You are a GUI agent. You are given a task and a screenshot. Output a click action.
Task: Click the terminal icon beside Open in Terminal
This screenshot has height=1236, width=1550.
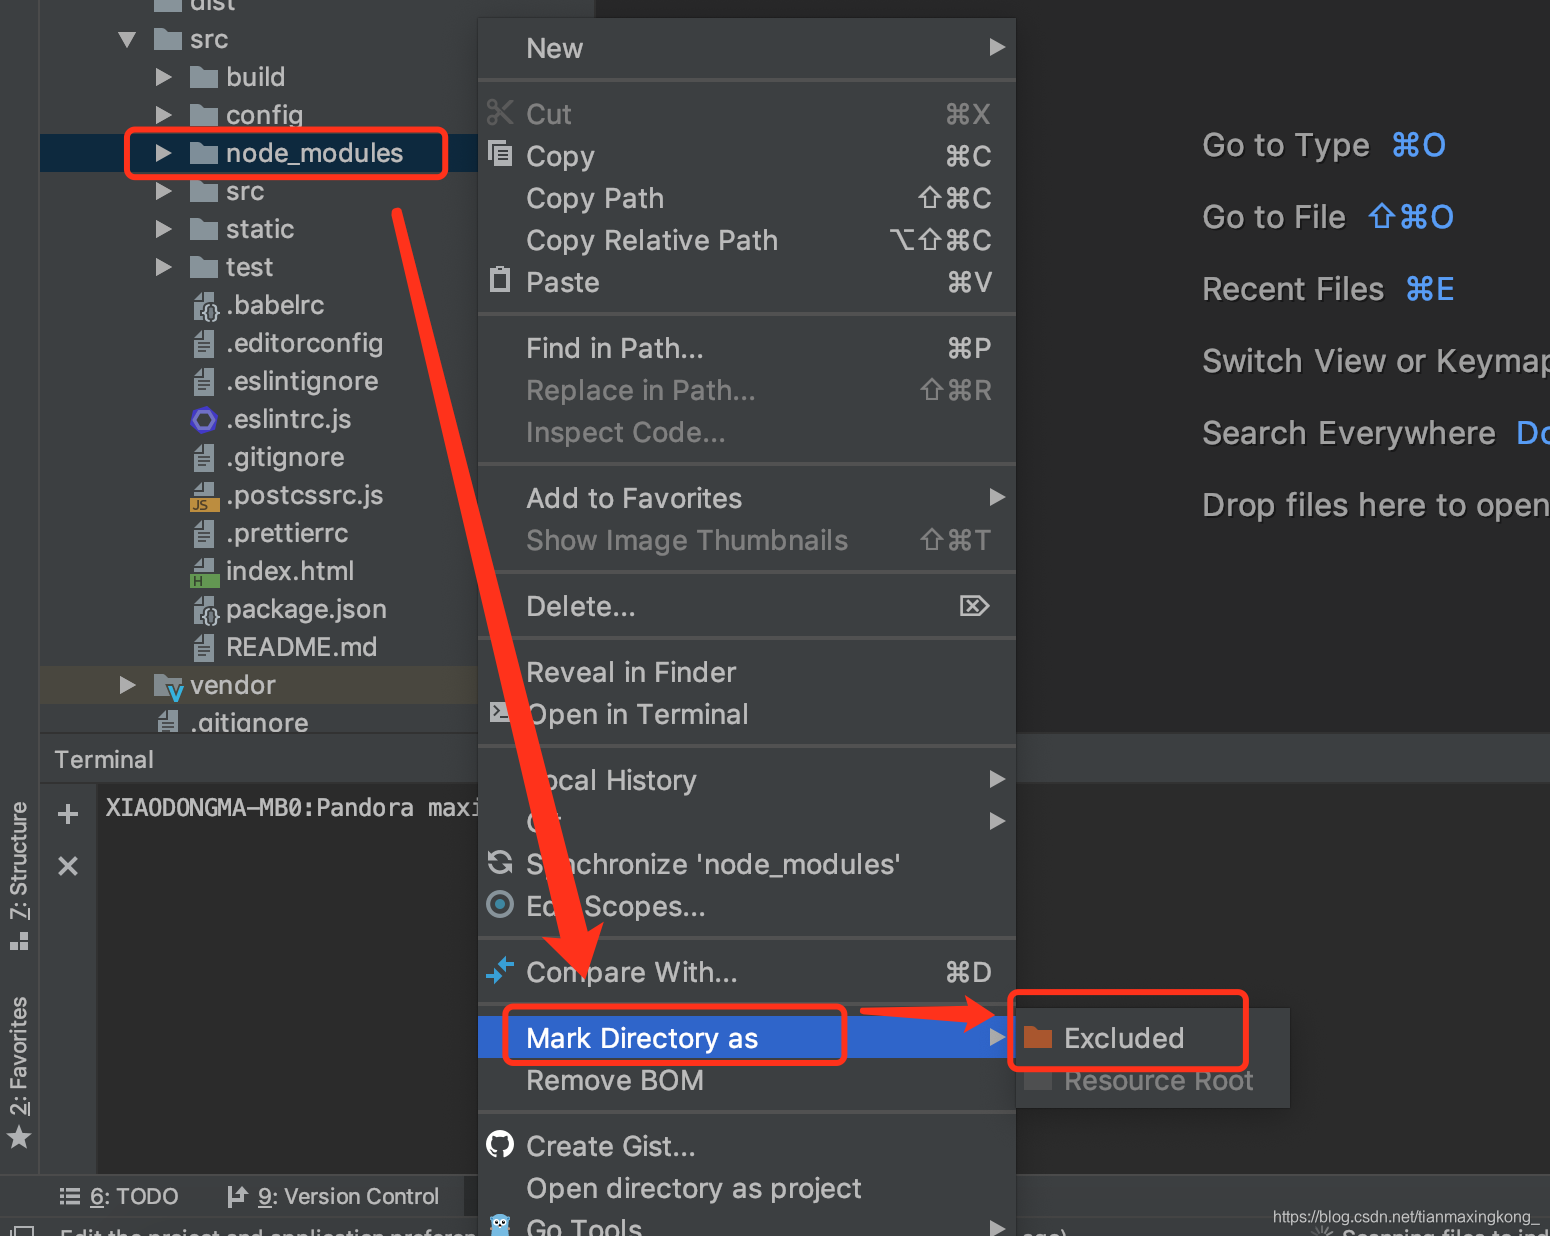500,713
